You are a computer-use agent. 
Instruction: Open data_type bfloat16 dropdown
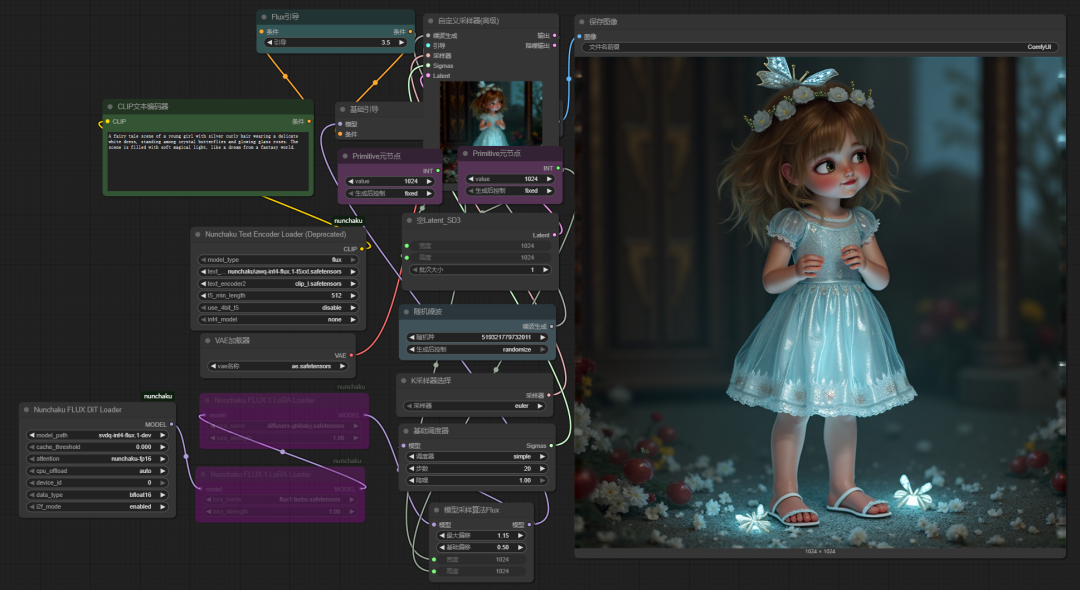coord(97,494)
